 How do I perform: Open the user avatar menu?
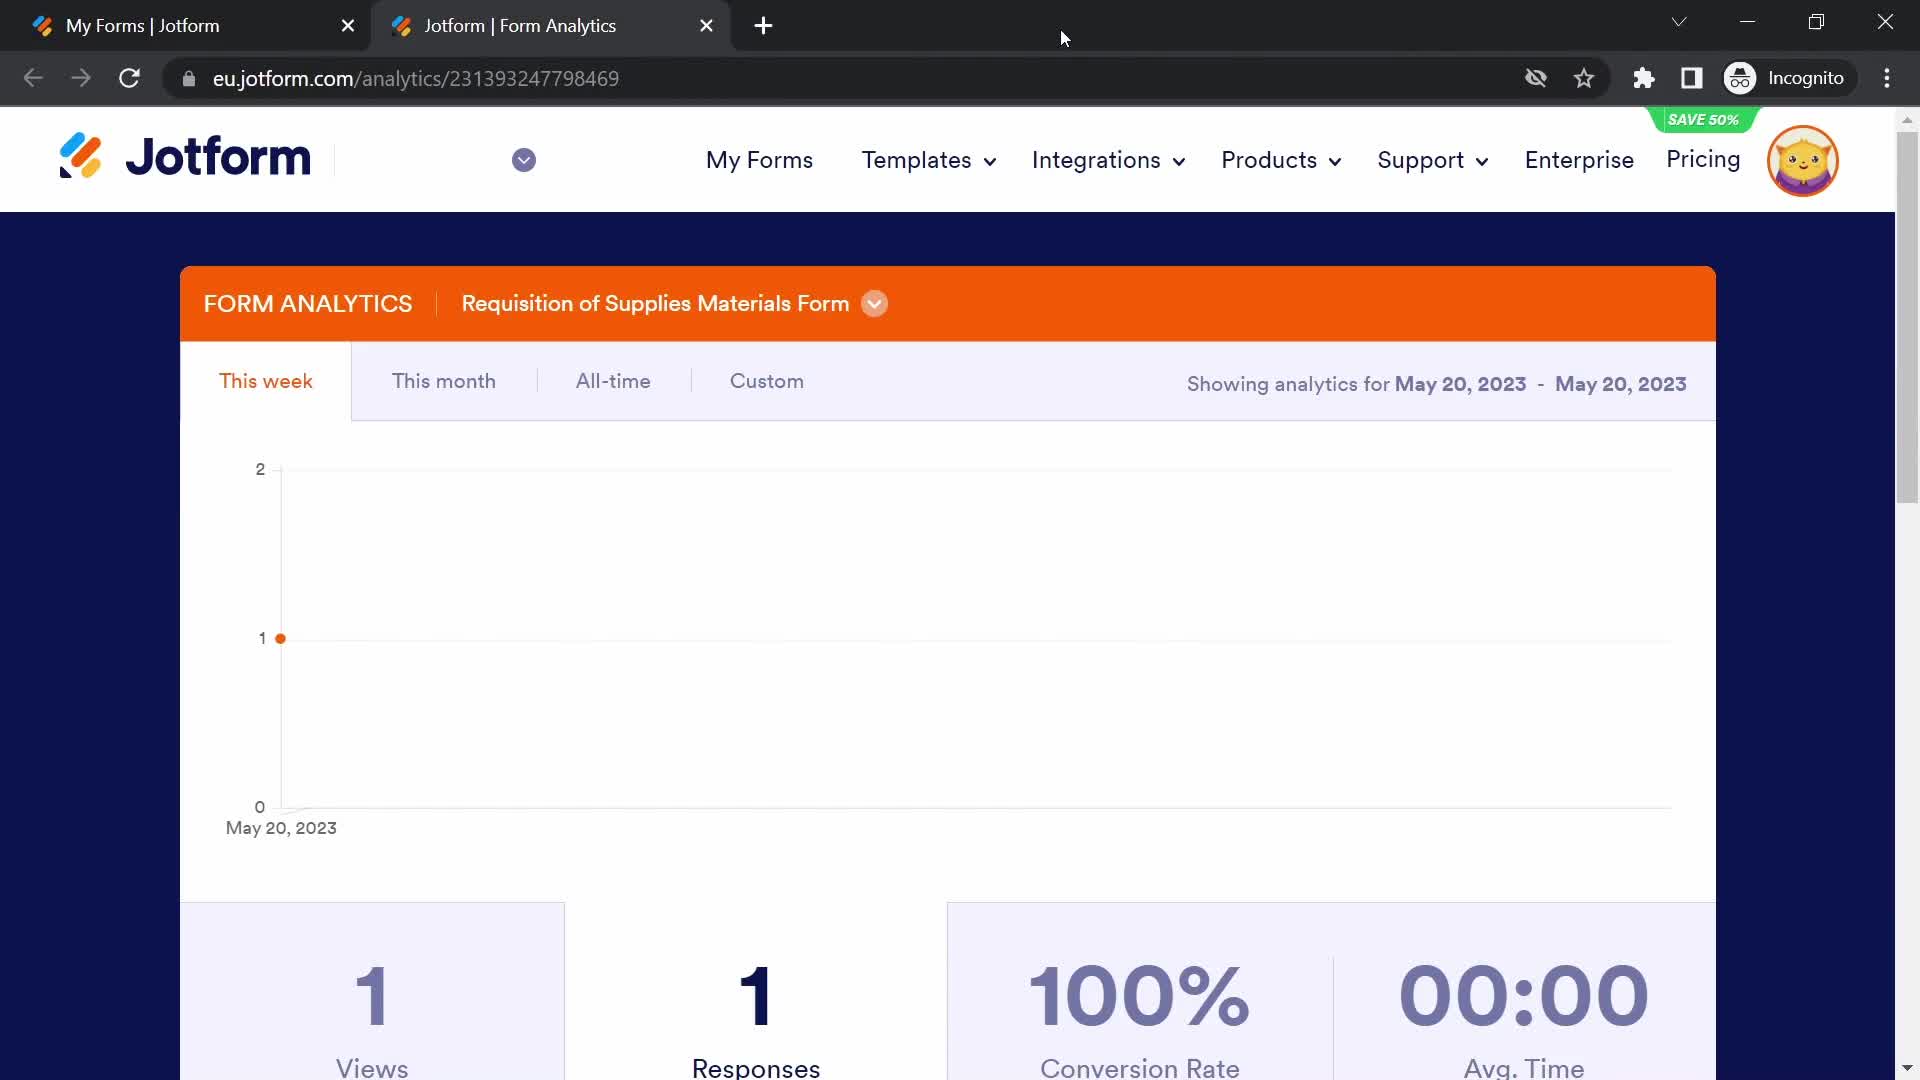point(1802,160)
